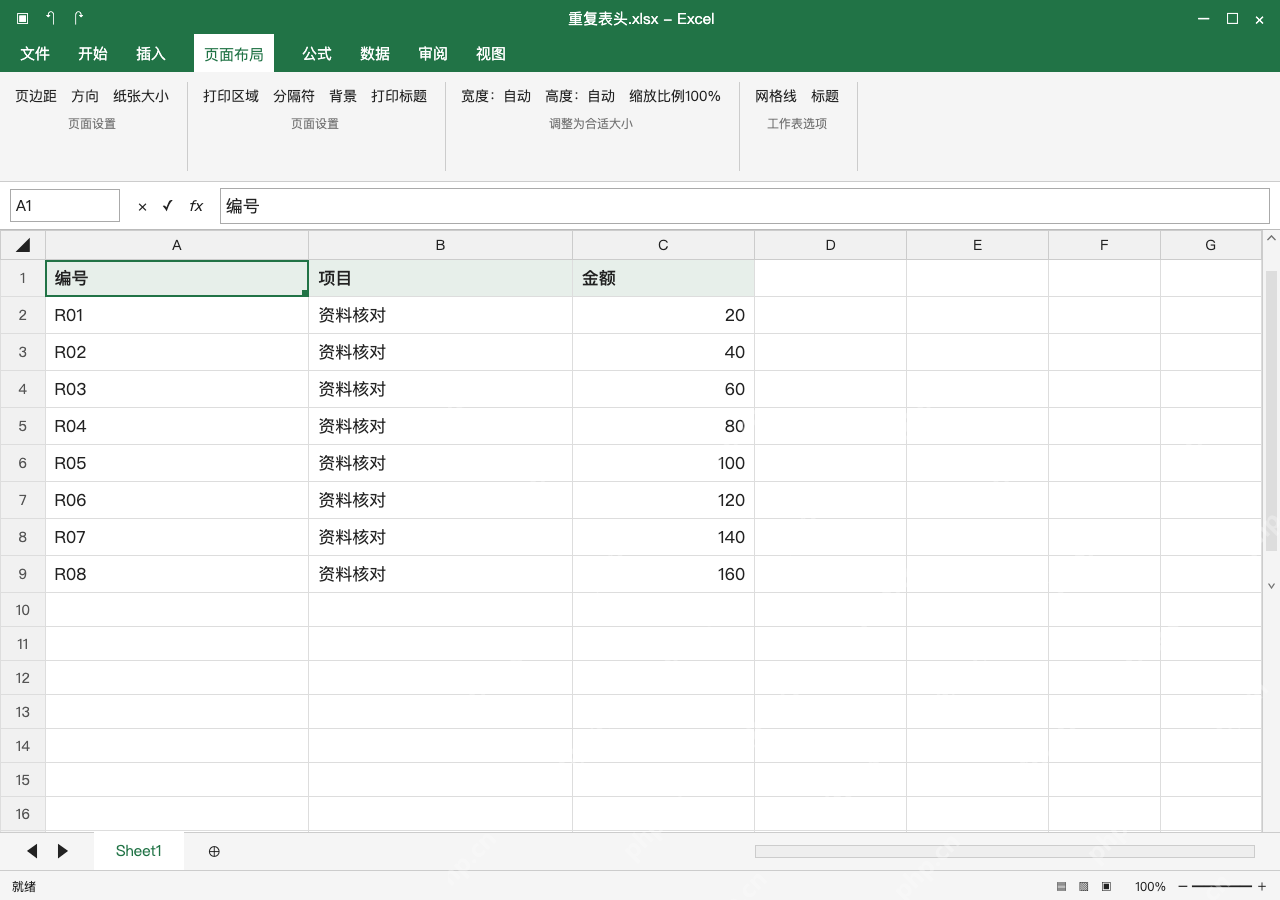The height and width of the screenshot is (900, 1280).
Task: Switch to the 插入 ribbon tab
Action: (151, 54)
